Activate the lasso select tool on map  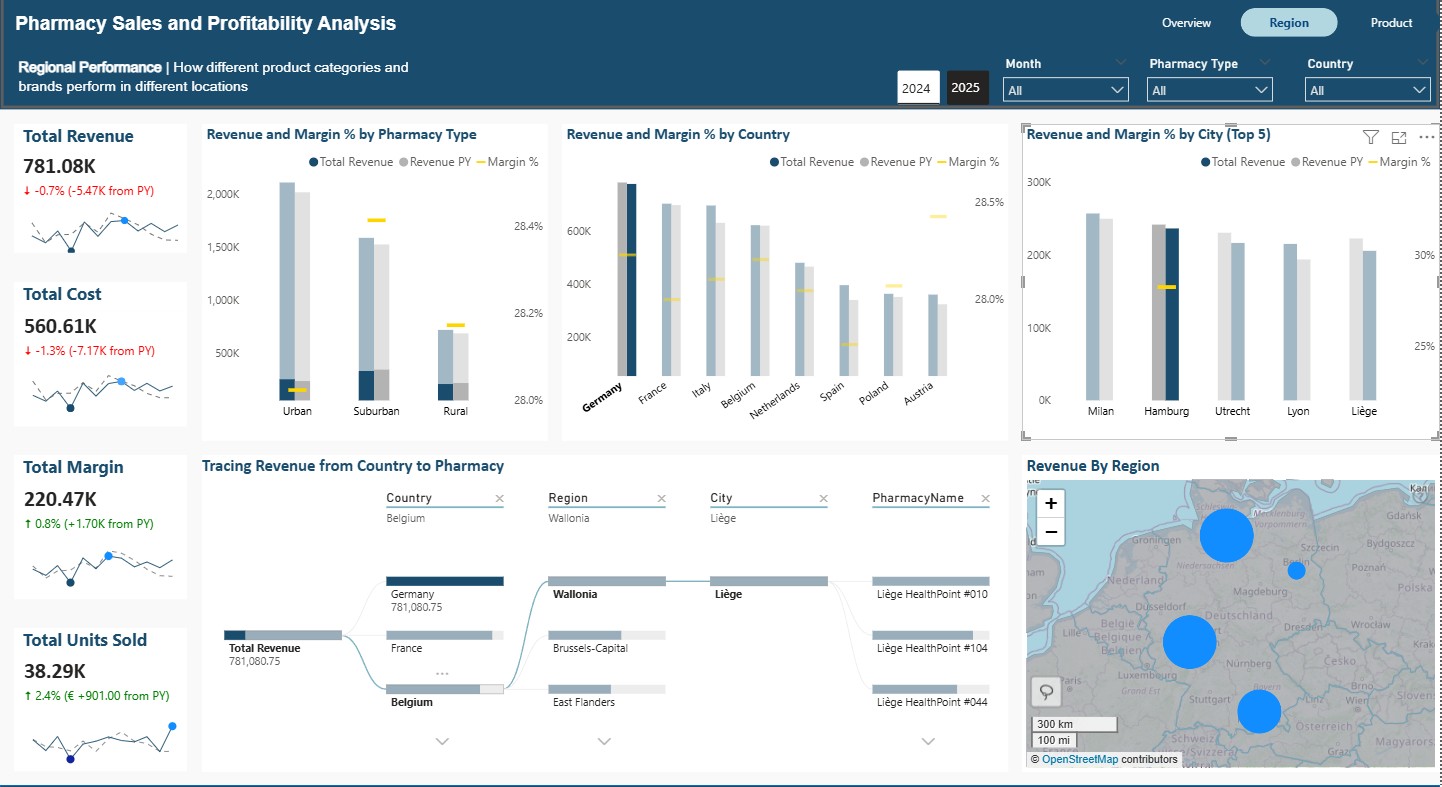point(1046,691)
